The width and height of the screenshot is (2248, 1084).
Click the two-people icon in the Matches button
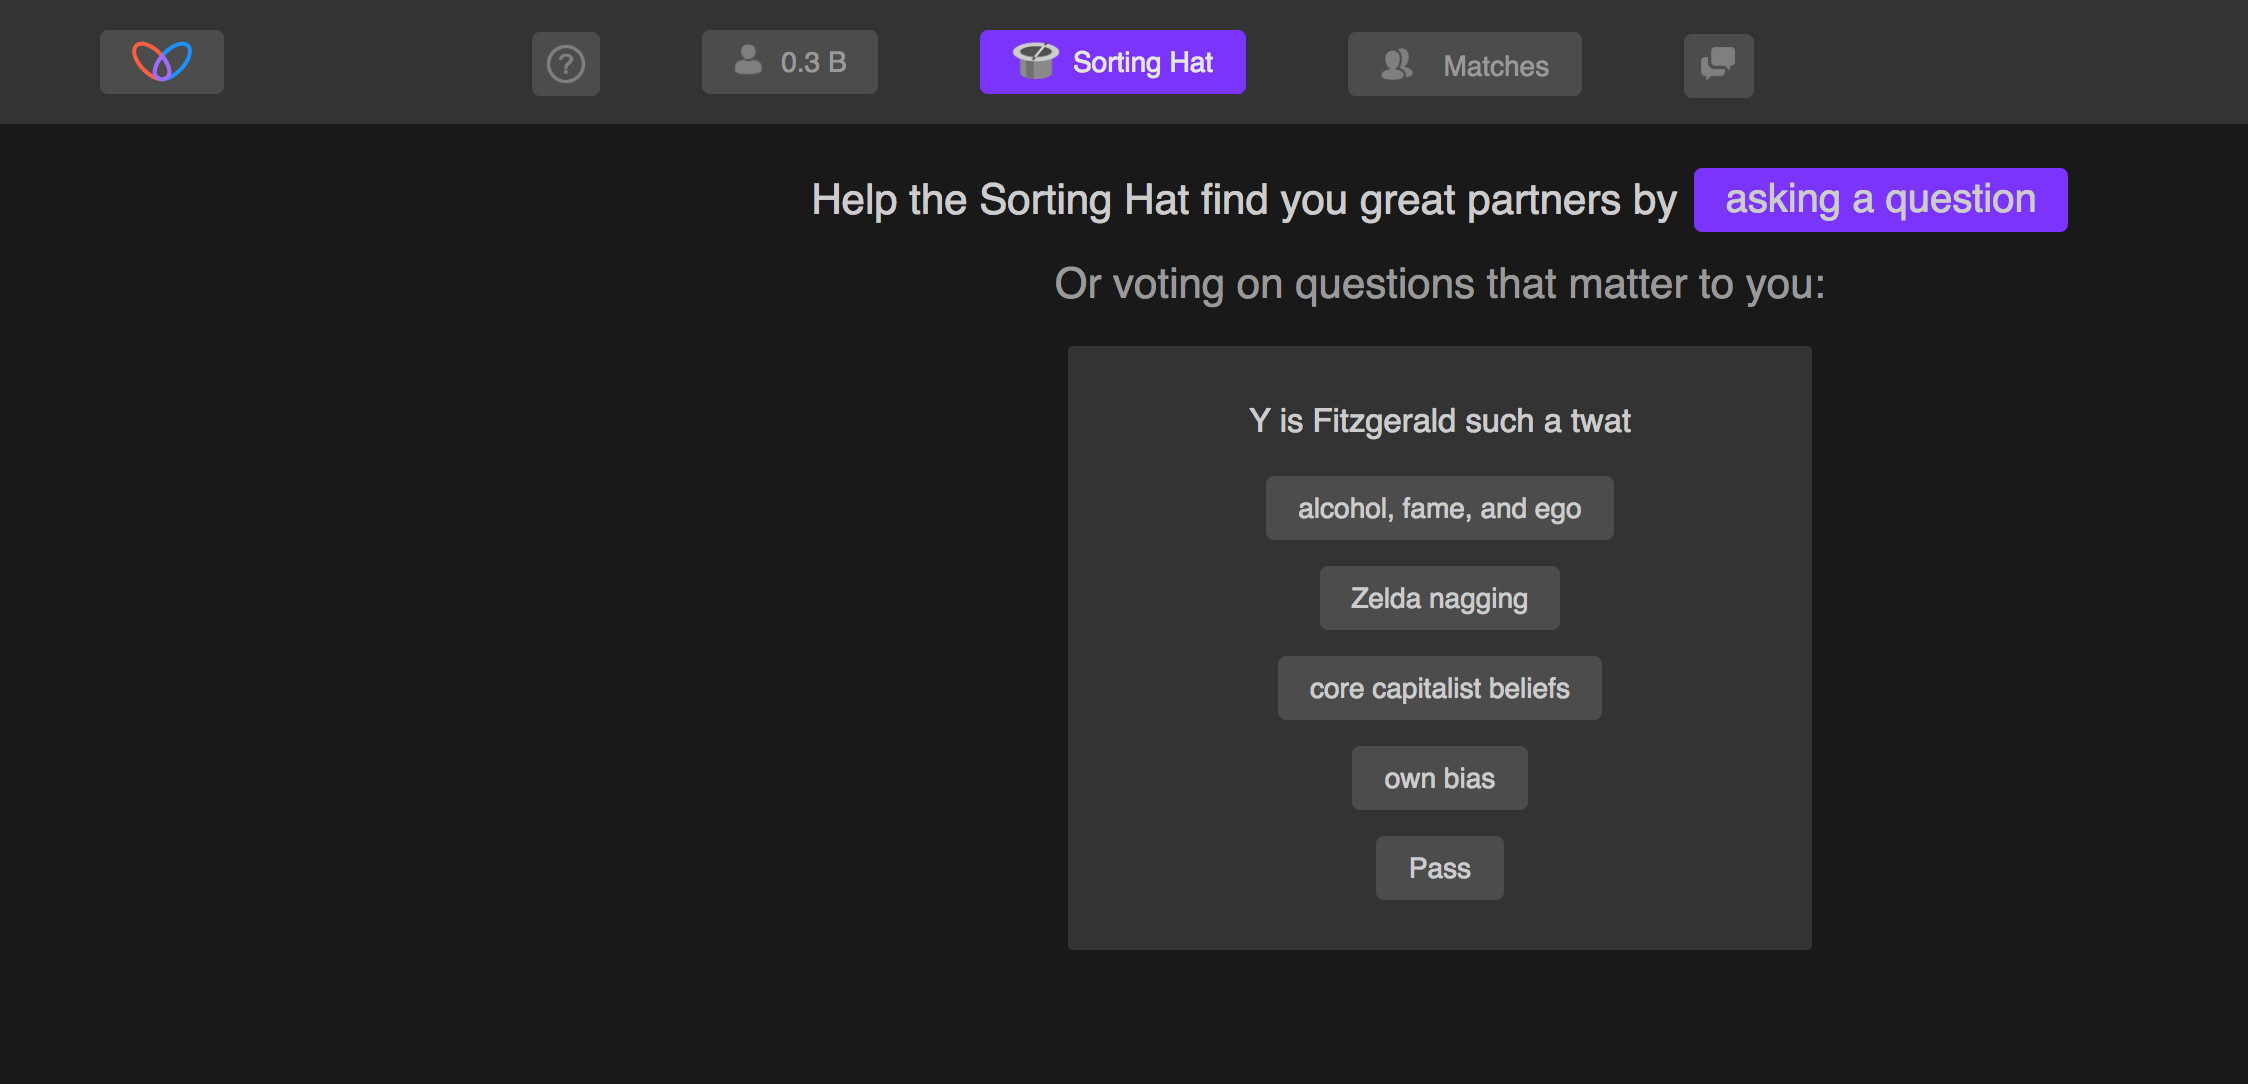[1397, 65]
